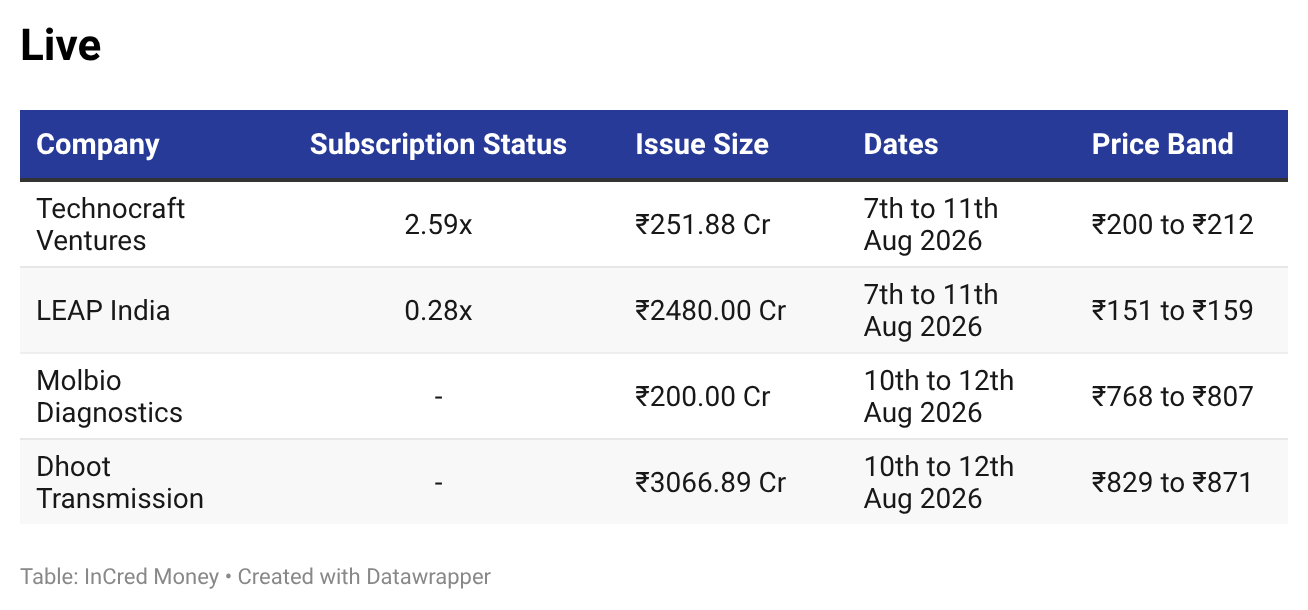The image size is (1308, 610).
Task: Click the Dhoot Transmission company name
Action: [x=120, y=482]
